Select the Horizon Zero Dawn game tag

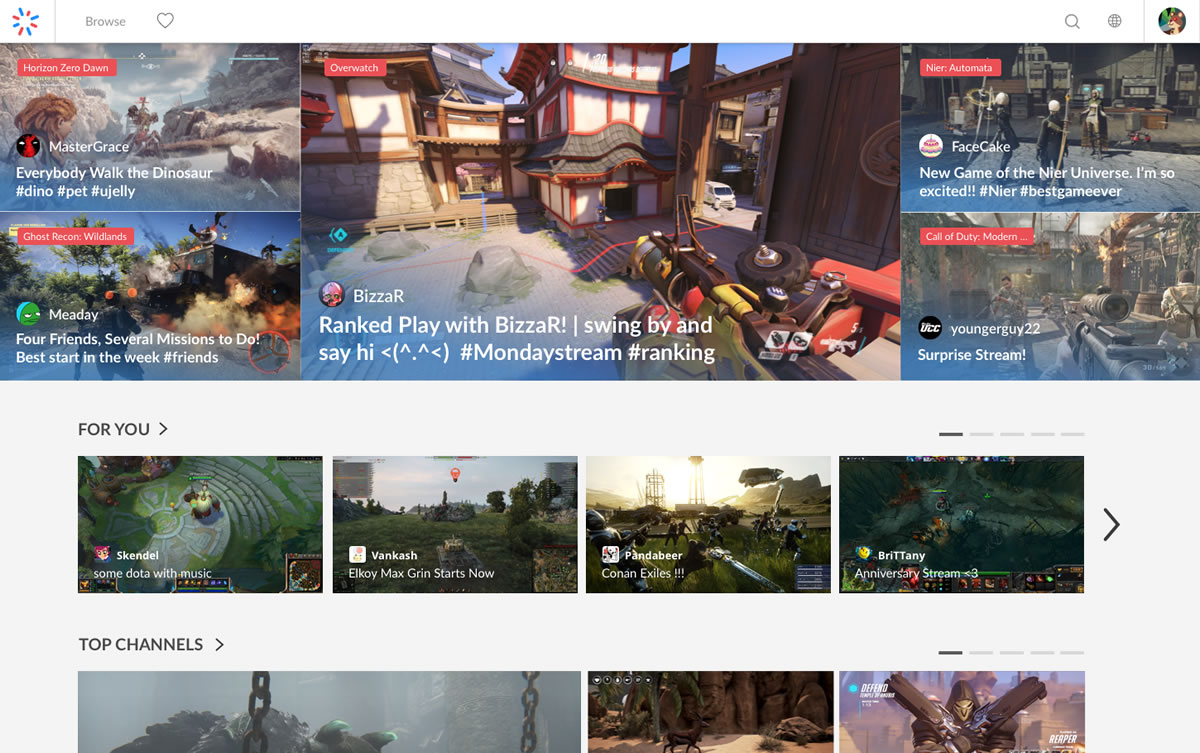(x=66, y=68)
